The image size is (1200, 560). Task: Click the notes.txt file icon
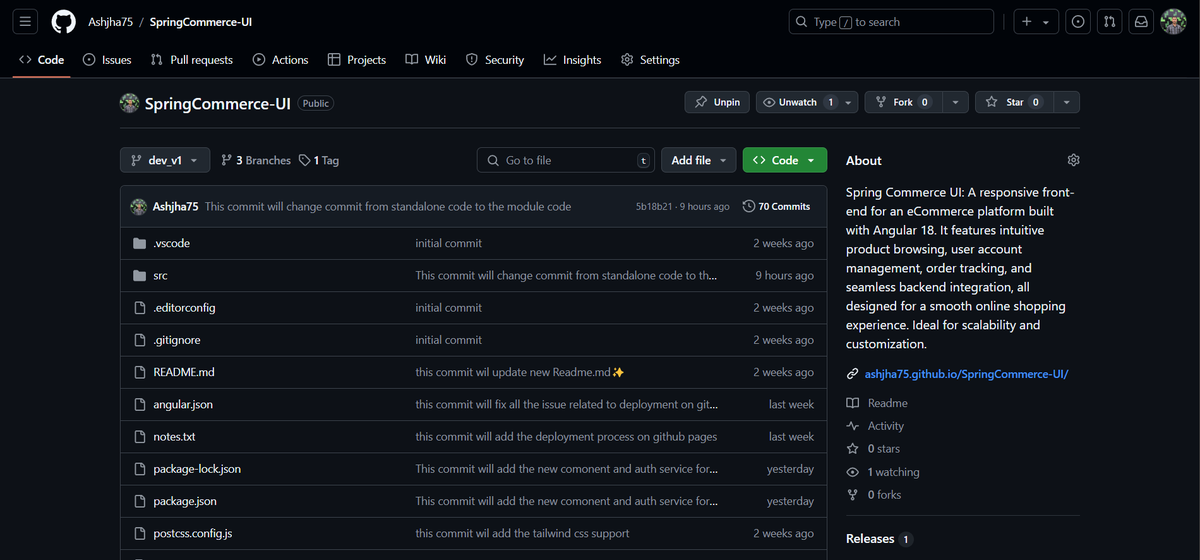140,437
